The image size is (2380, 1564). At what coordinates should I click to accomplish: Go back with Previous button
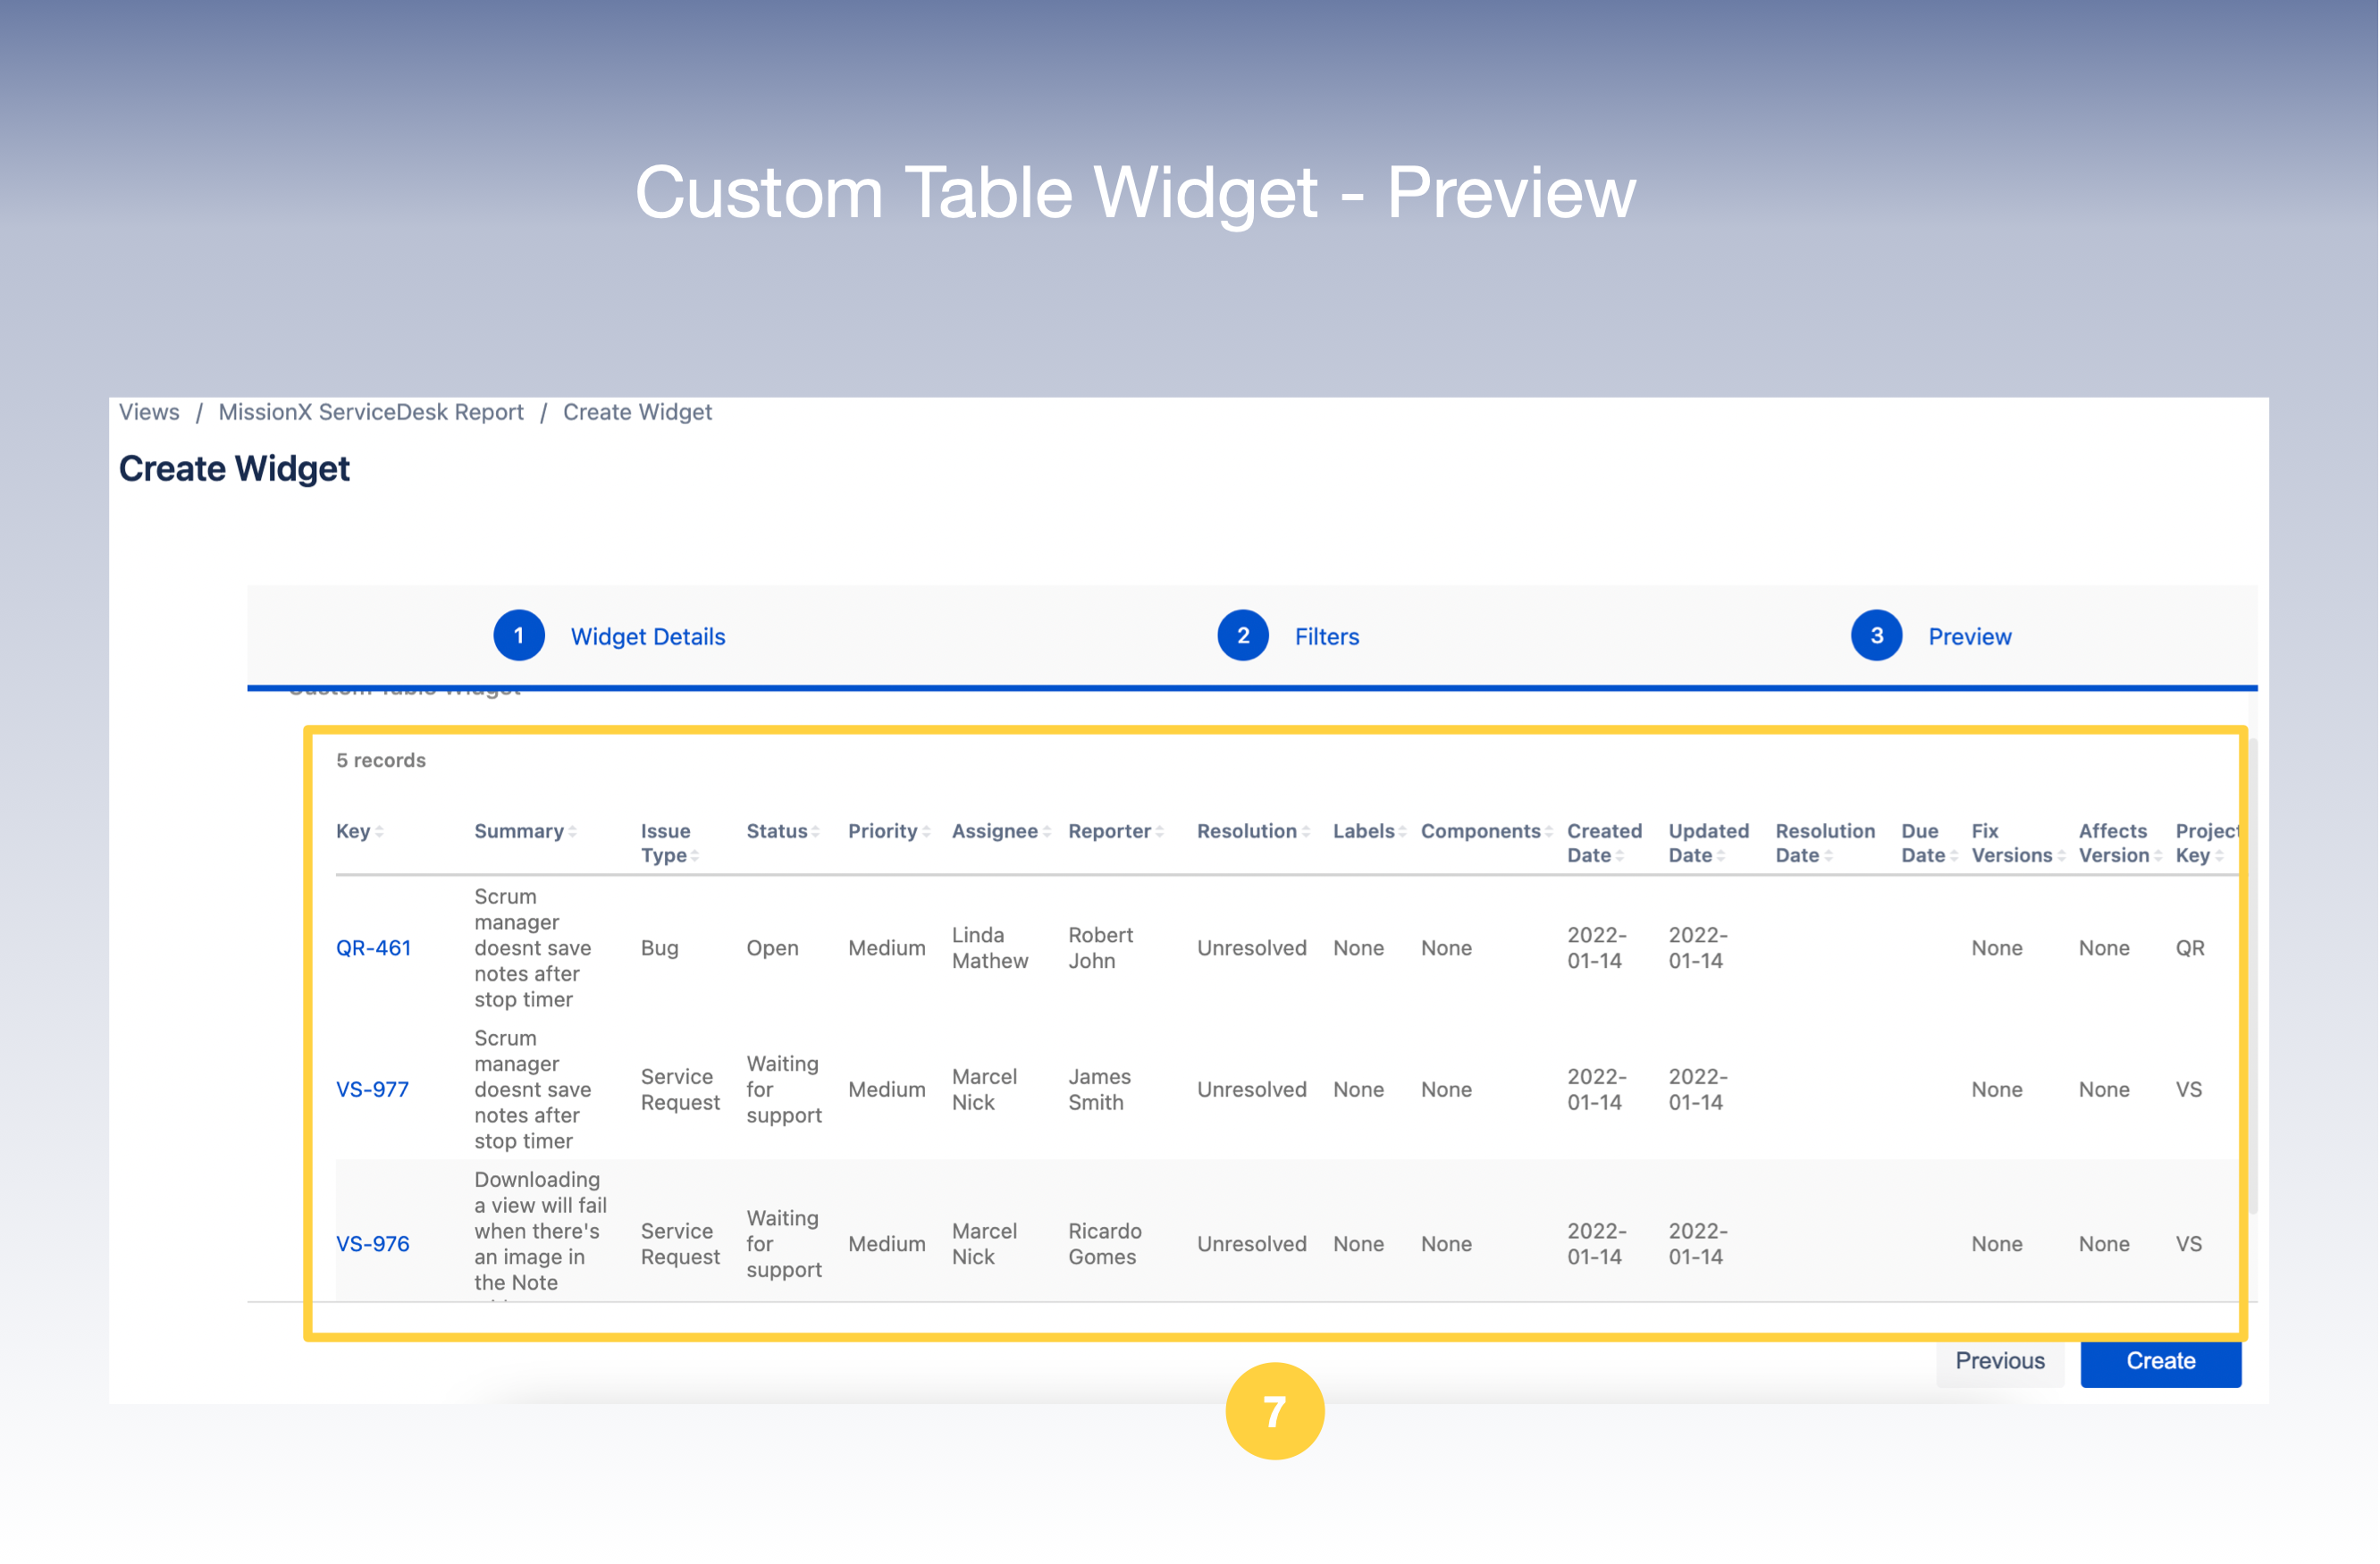click(1999, 1361)
